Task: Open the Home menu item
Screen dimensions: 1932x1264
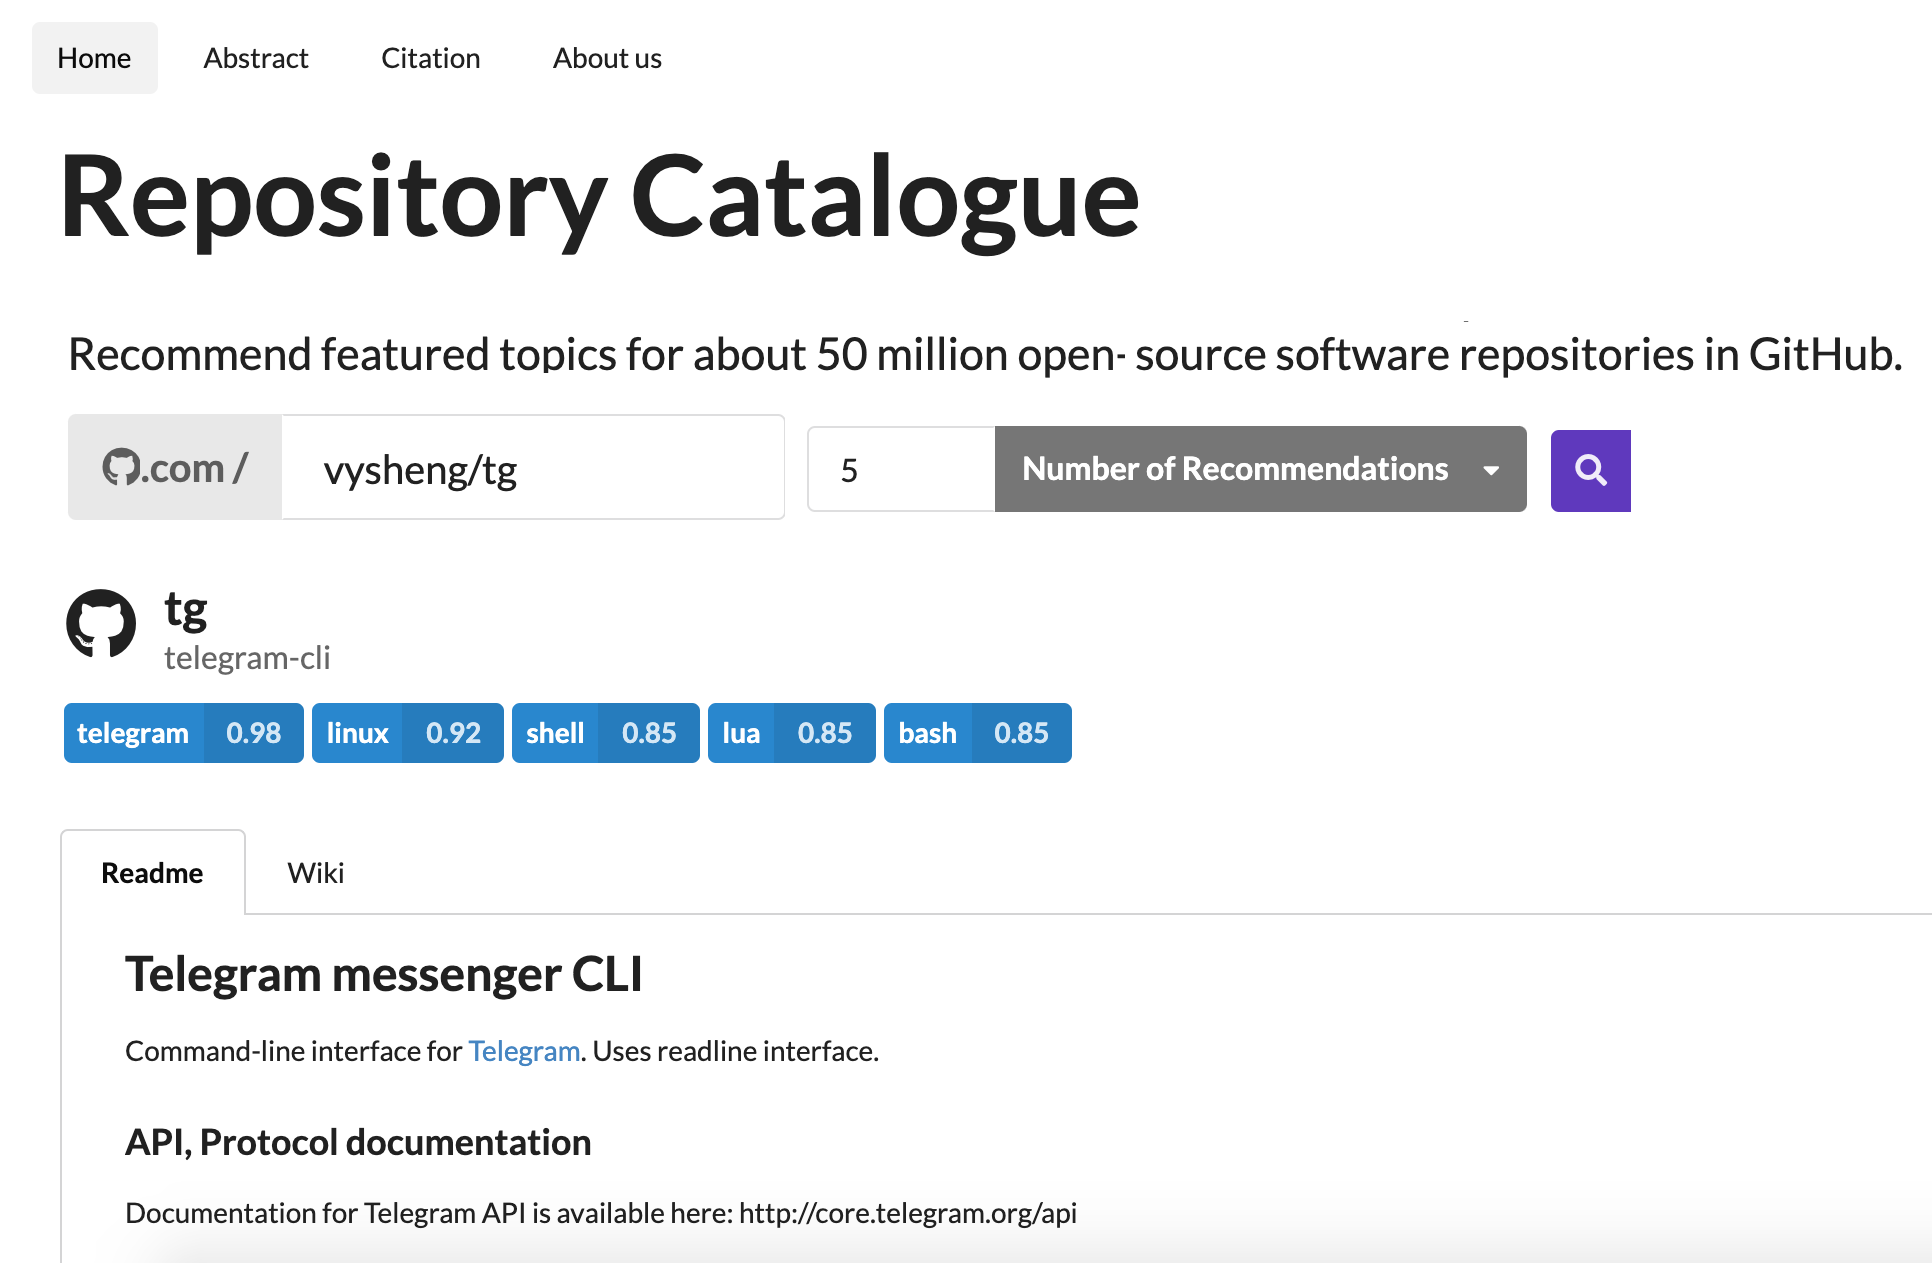Action: [94, 58]
